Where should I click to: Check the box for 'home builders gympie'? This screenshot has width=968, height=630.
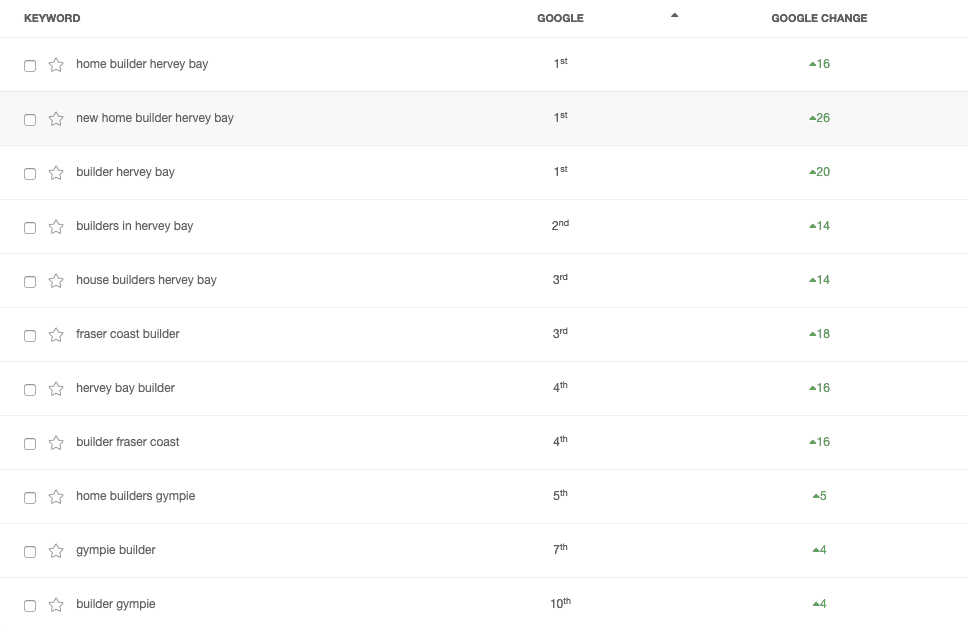click(x=30, y=498)
